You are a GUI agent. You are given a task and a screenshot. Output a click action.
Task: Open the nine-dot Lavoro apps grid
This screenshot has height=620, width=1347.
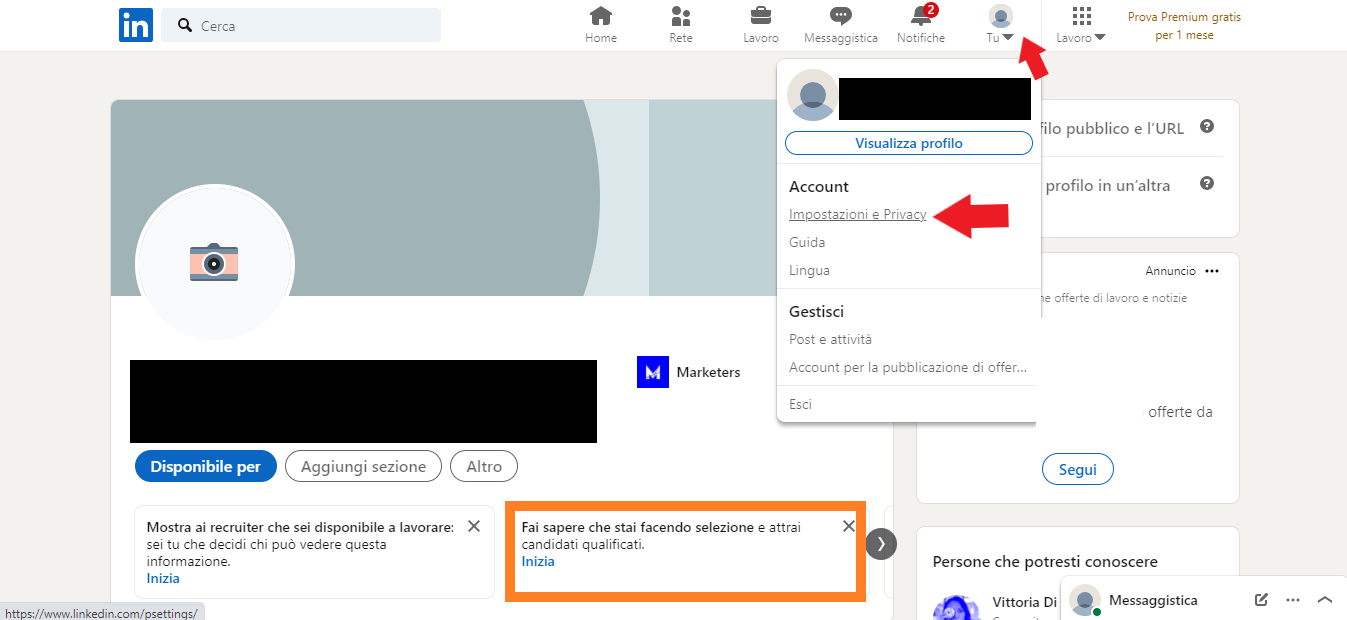[1080, 17]
